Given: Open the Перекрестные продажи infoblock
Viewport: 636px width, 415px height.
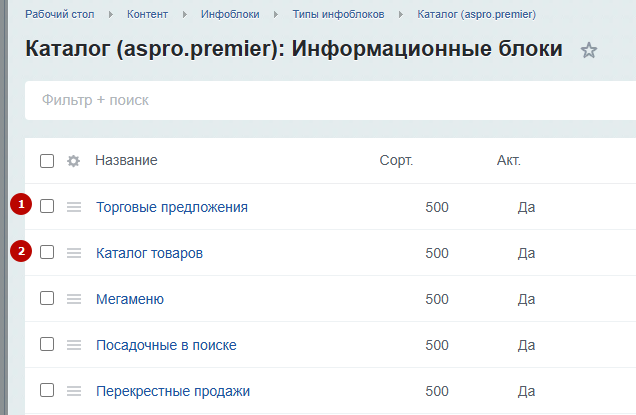Looking at the screenshot, I should (173, 391).
